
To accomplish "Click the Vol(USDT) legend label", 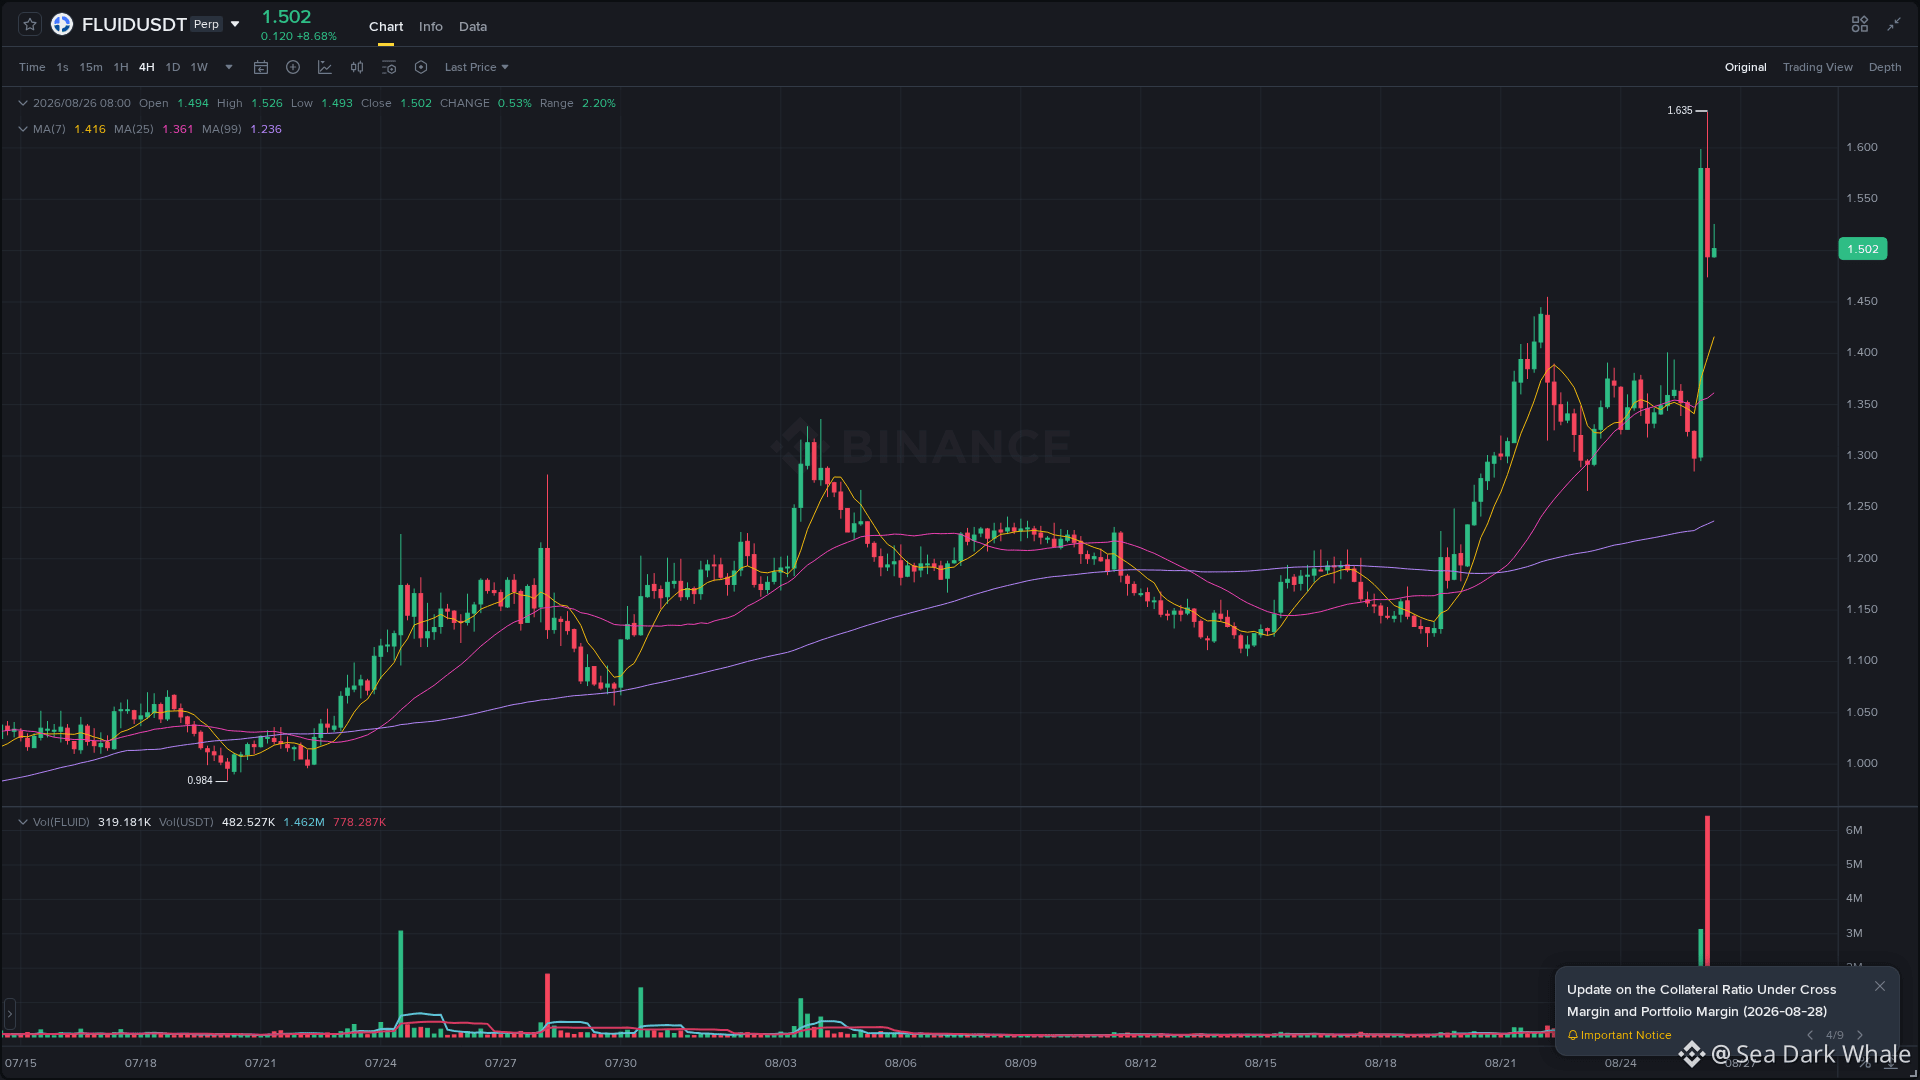I will [186, 822].
